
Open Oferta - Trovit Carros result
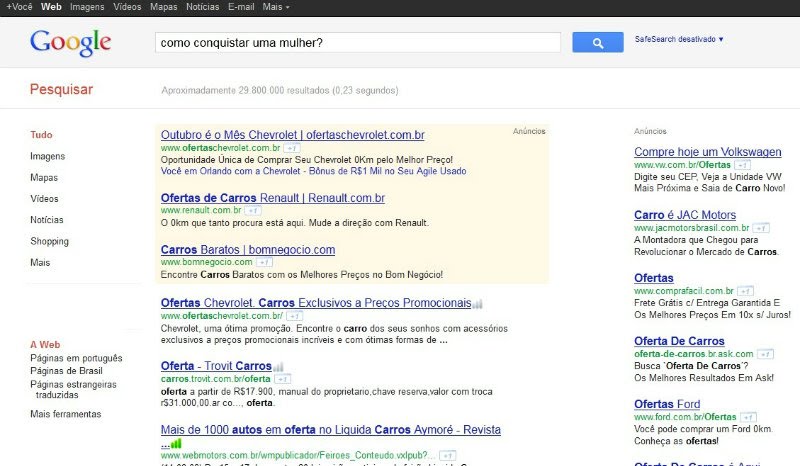(216, 366)
